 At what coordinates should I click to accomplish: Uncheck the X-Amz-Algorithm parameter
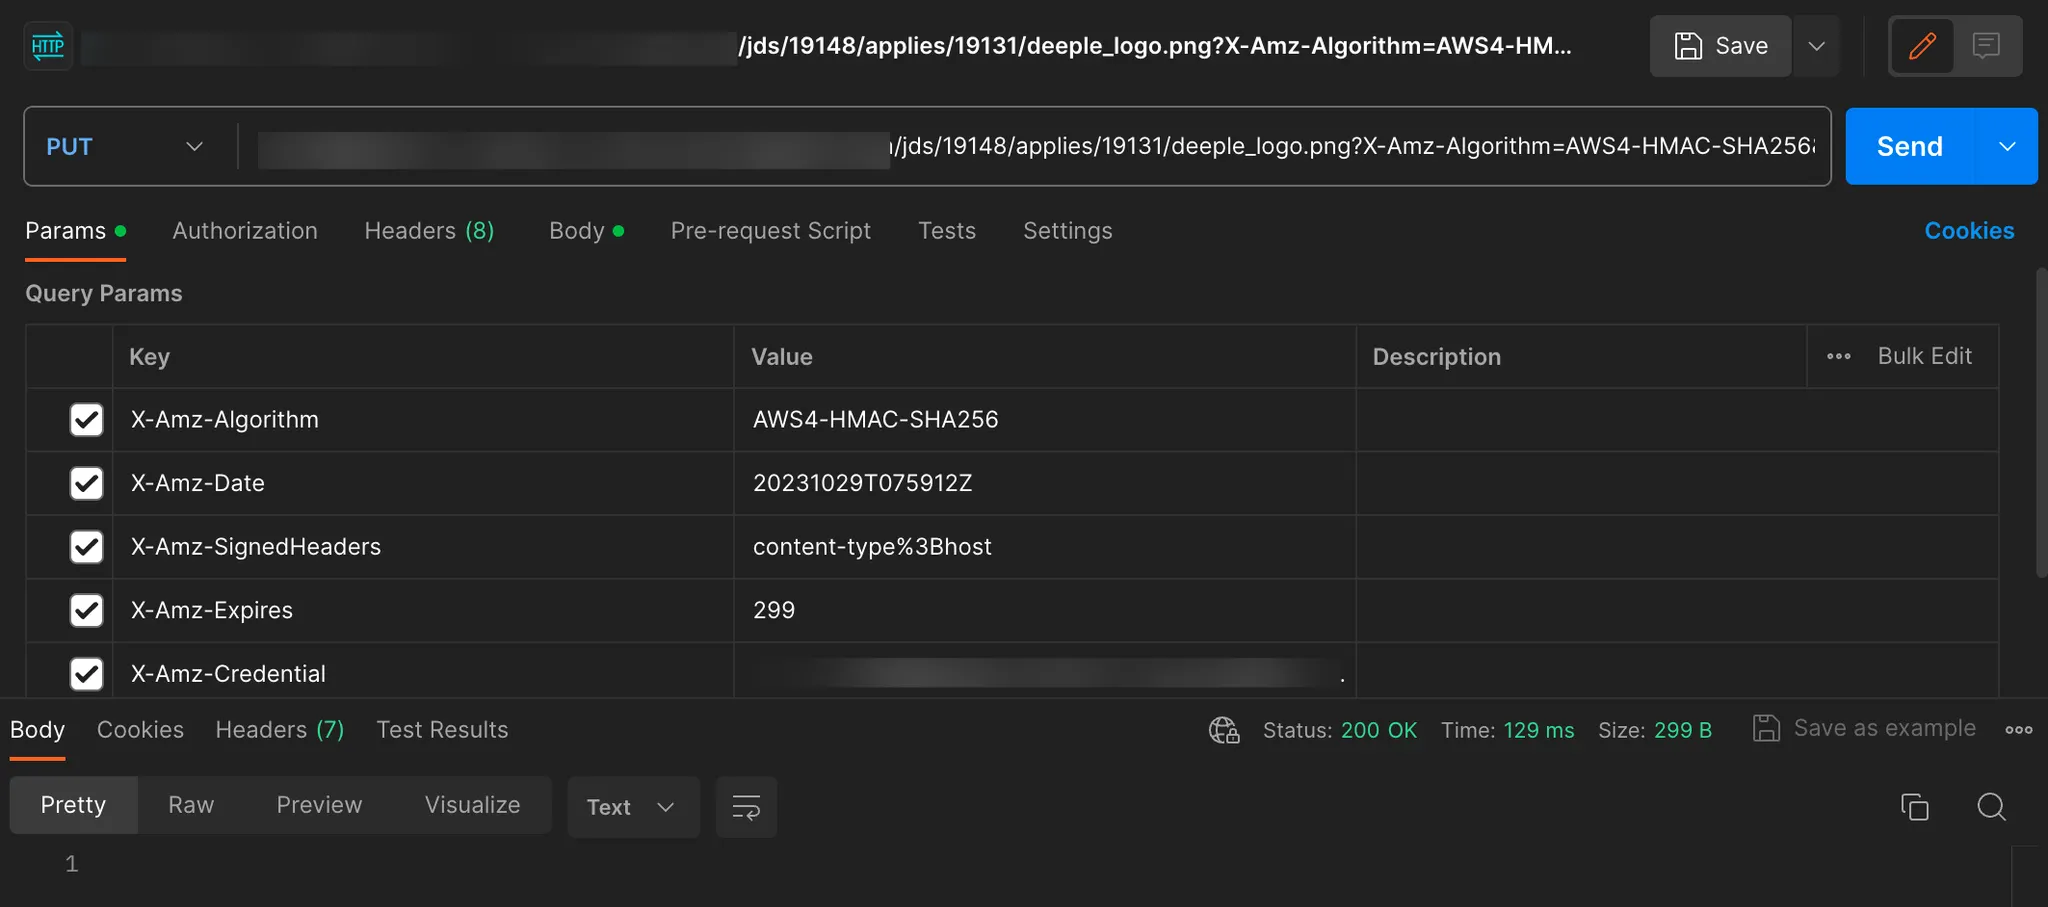tap(87, 420)
